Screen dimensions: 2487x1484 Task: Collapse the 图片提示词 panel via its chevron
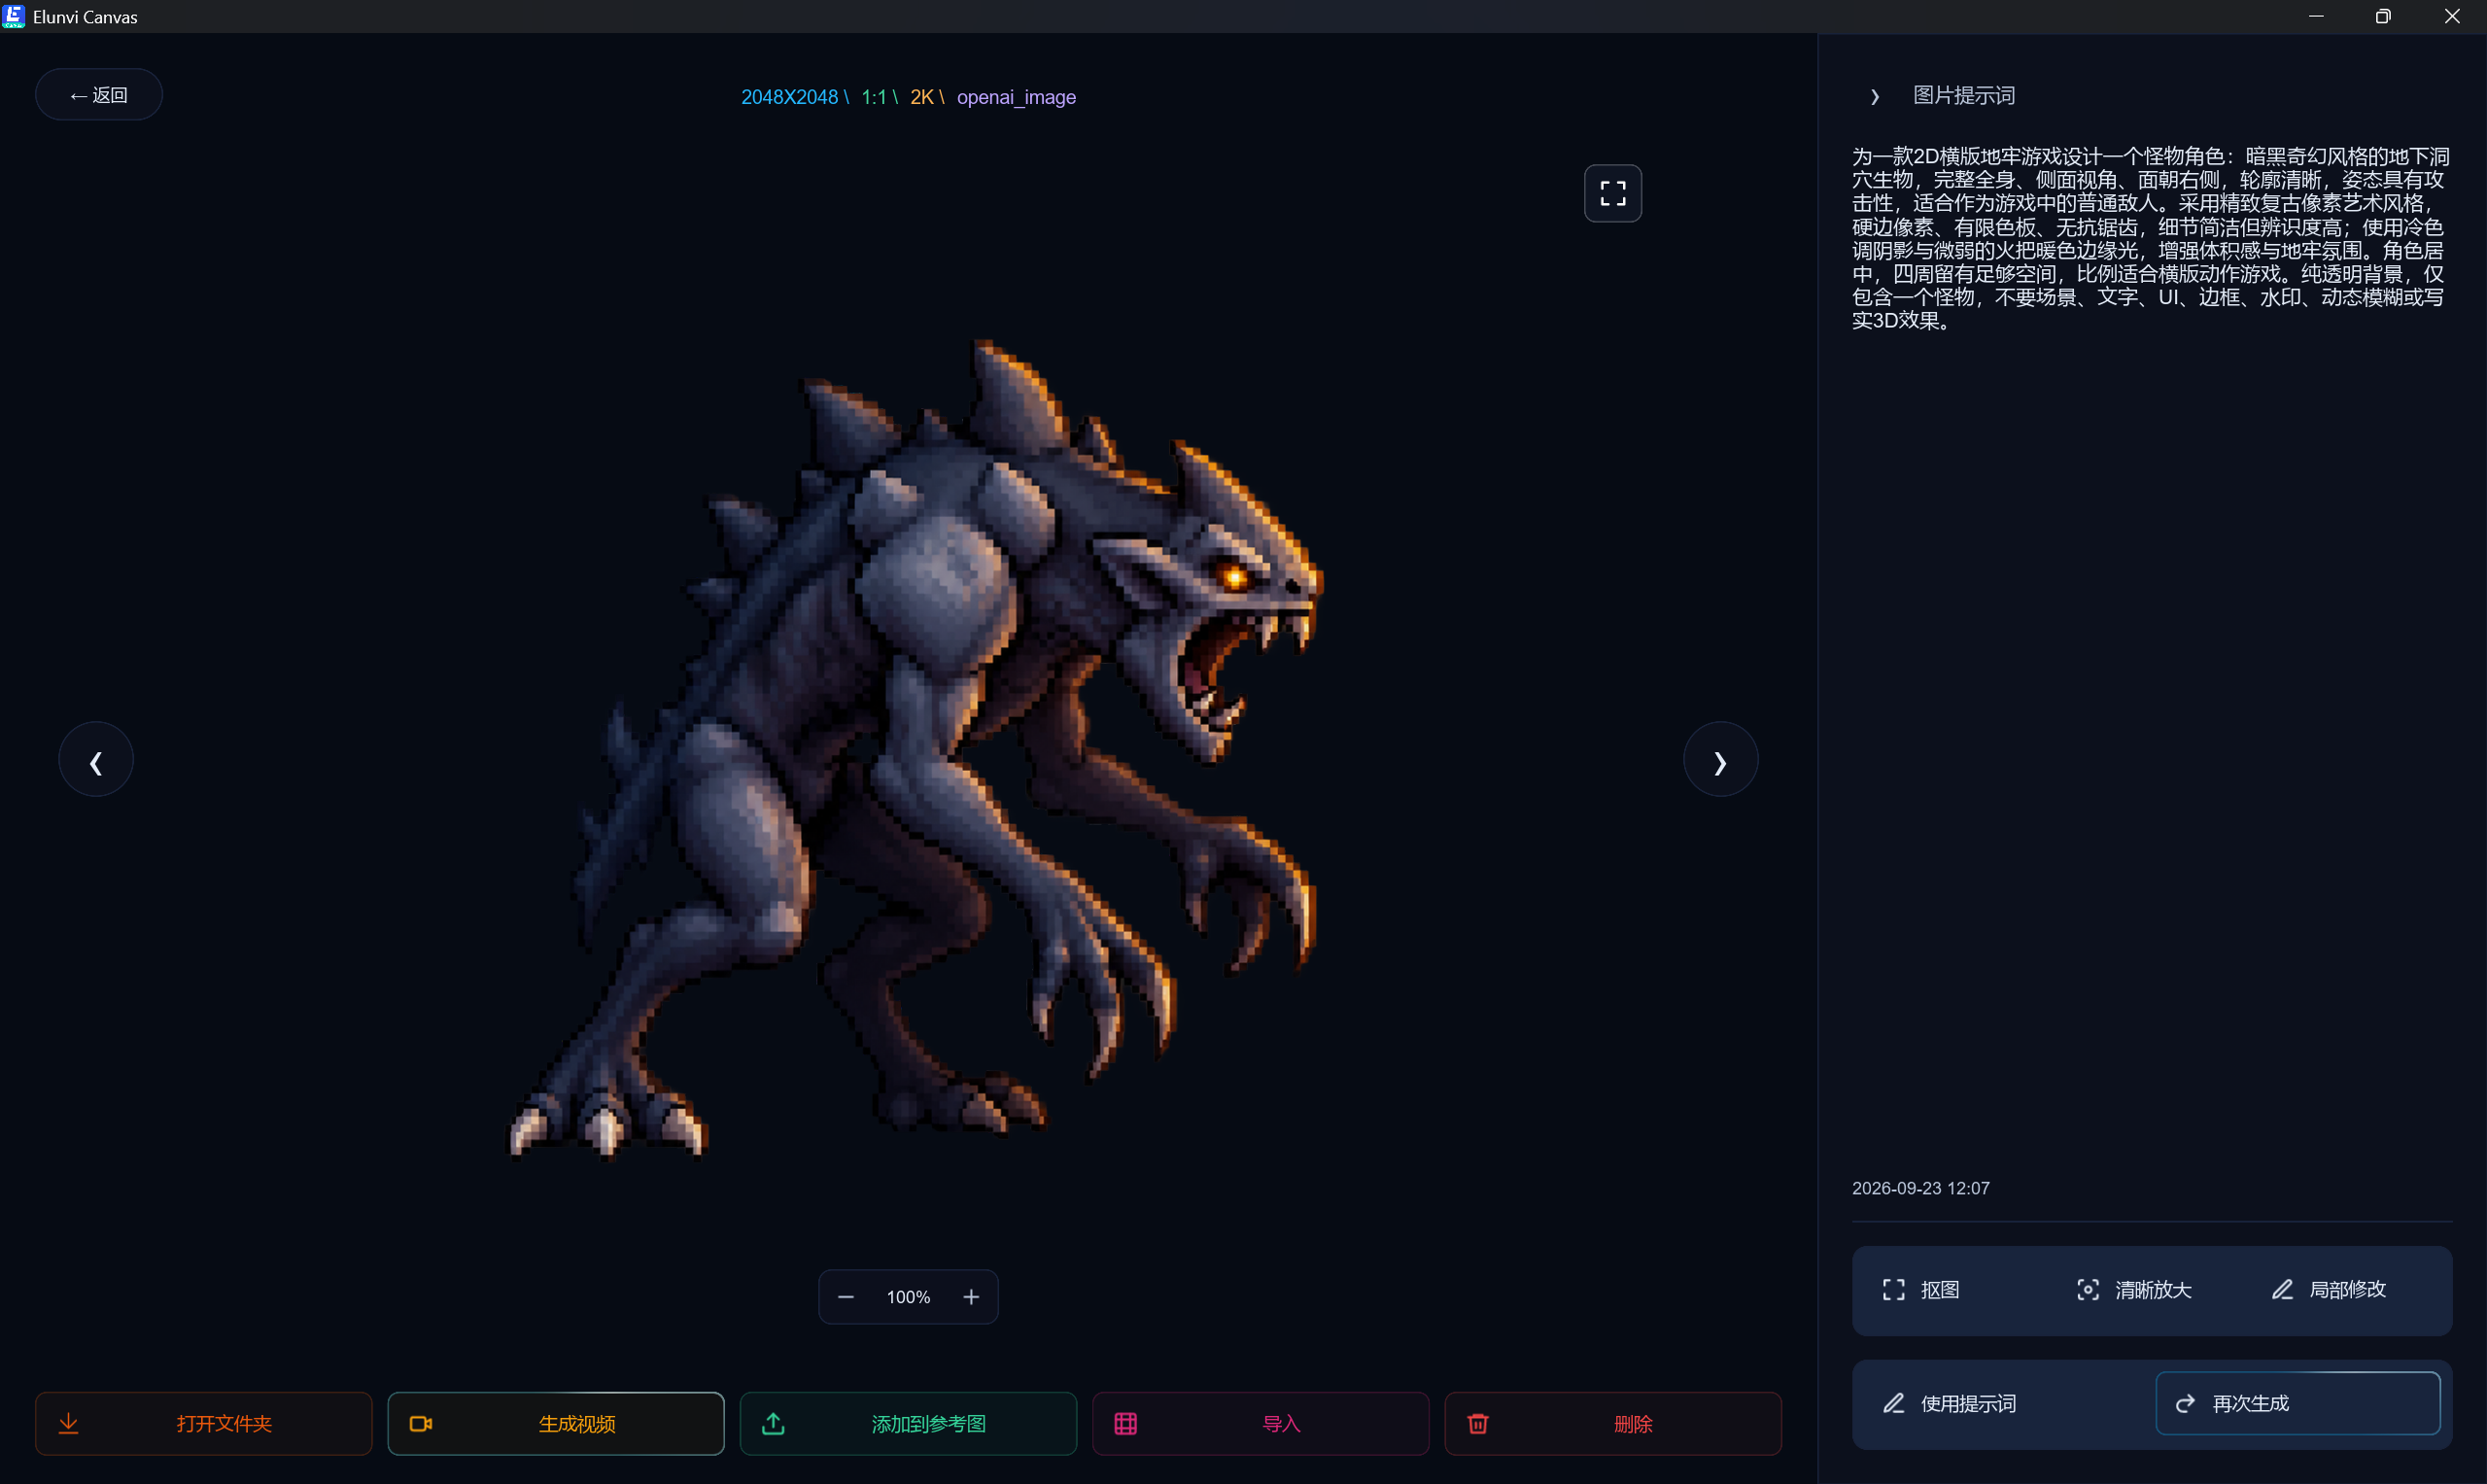click(1874, 96)
